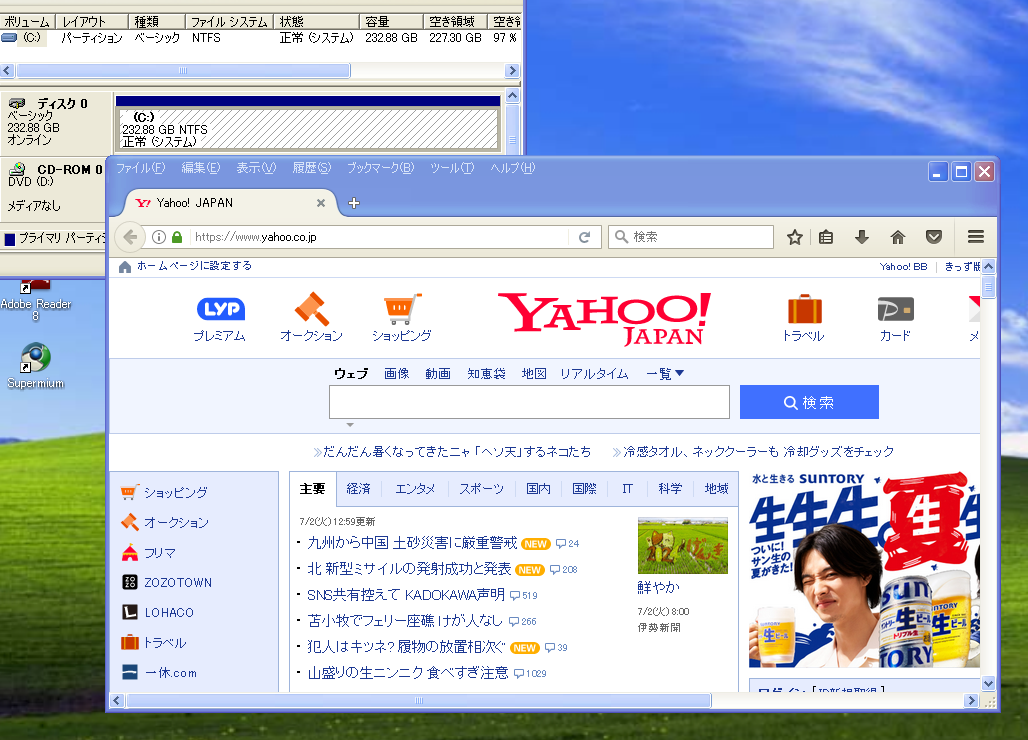Open headline 北 新型ミサイルの発射成功と発表
1028x740 pixels.
pos(409,568)
